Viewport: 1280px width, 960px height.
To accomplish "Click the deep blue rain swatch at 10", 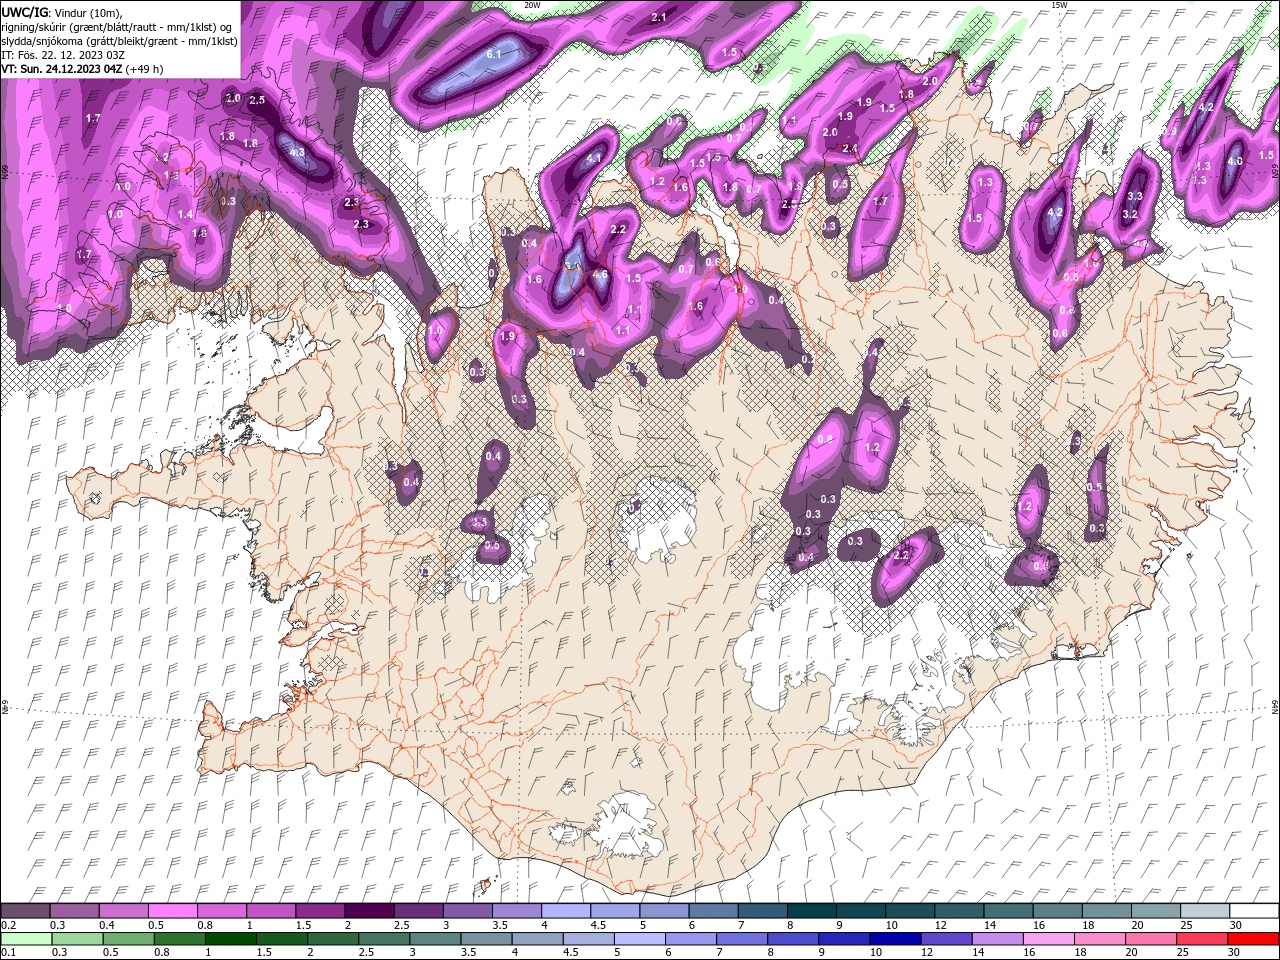I will 895,939.
